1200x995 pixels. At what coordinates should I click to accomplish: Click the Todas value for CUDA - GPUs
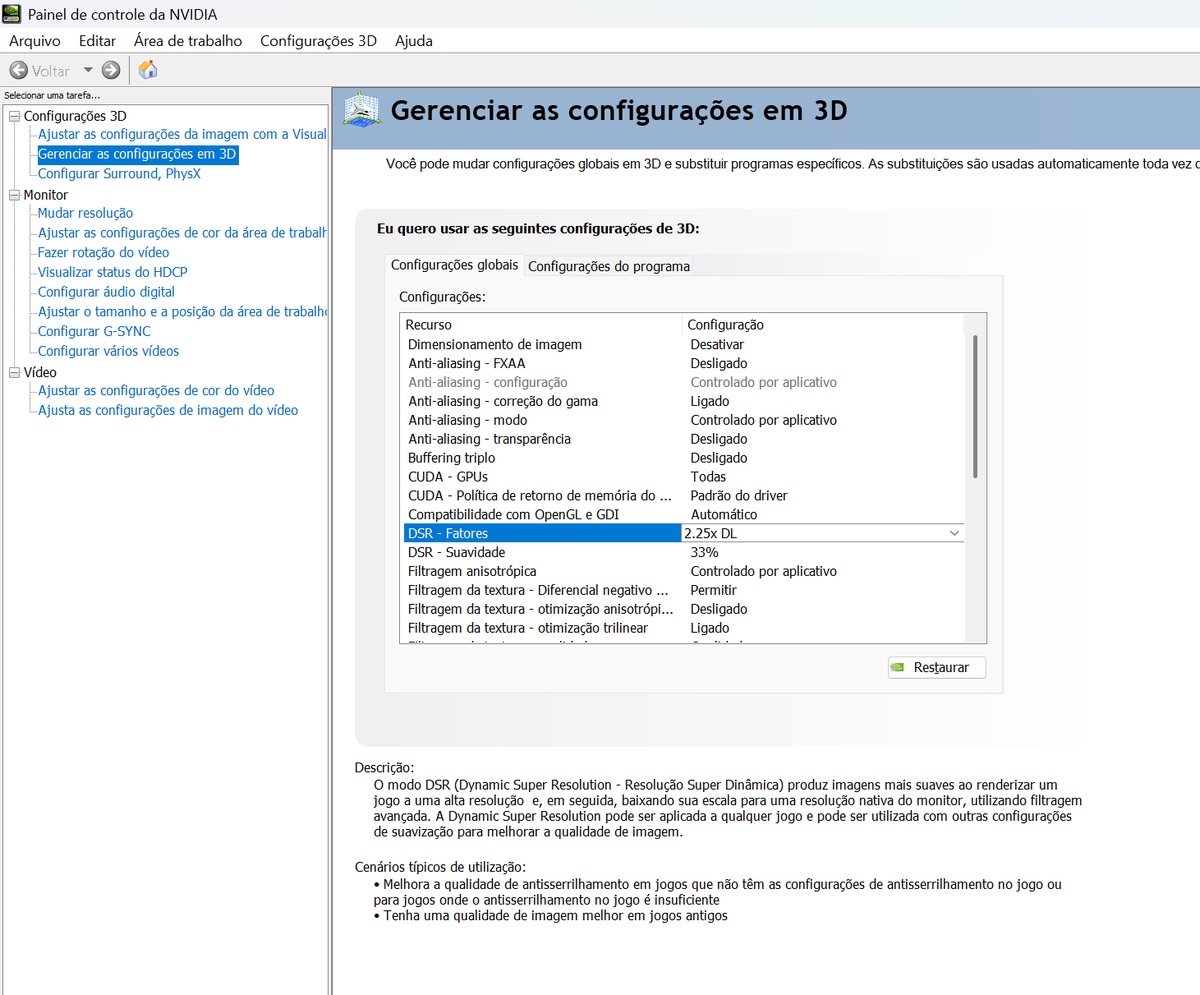point(708,477)
